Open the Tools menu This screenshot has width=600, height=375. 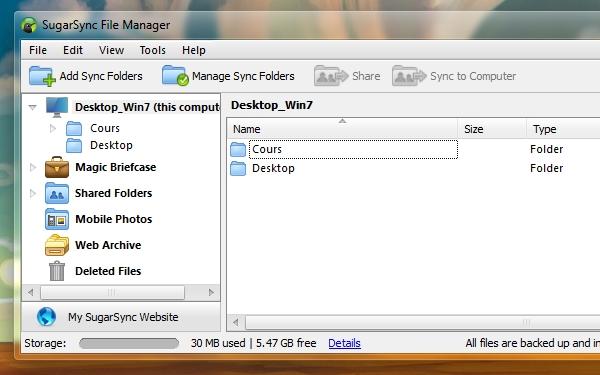[153, 50]
